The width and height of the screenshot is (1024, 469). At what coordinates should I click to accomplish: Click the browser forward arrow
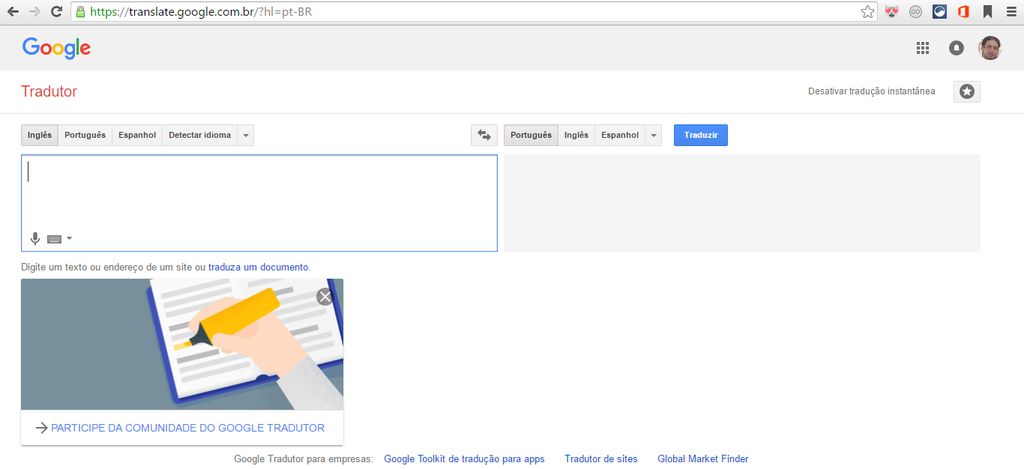tap(34, 12)
